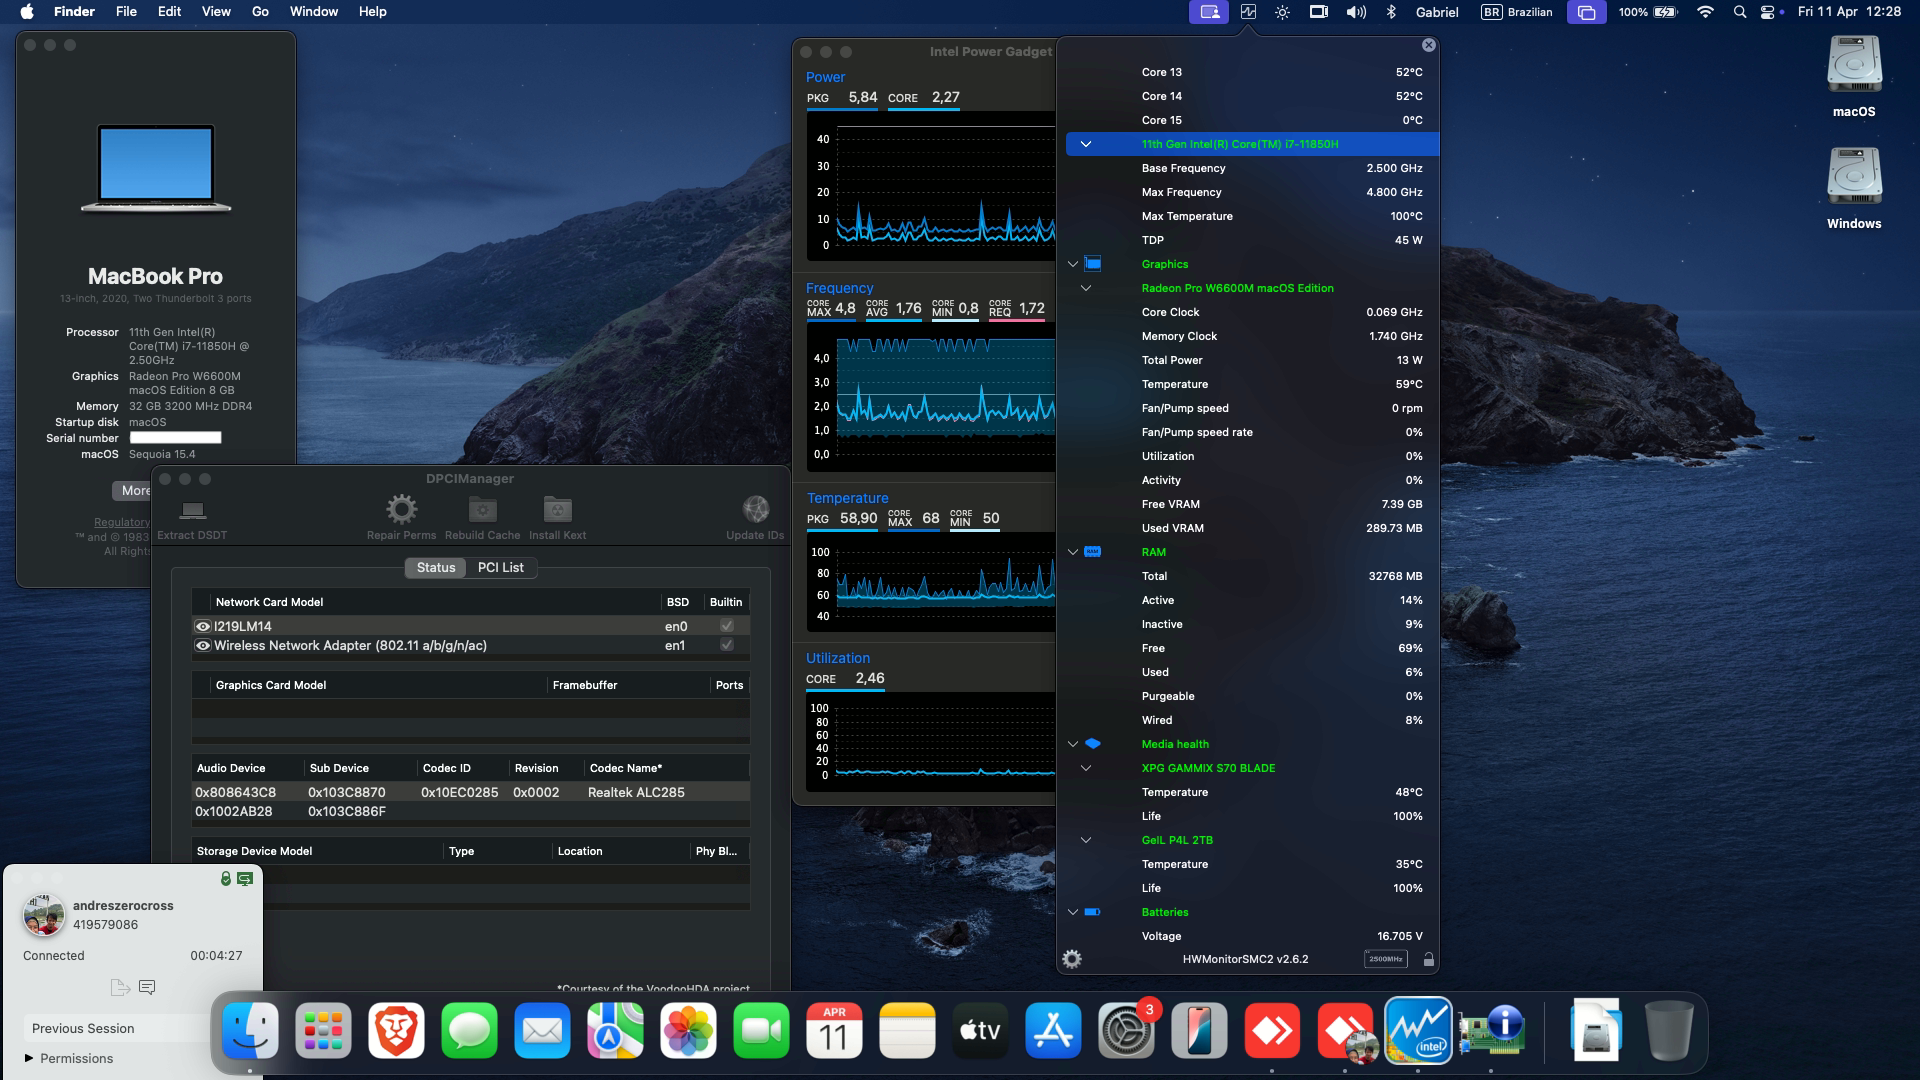The image size is (1920, 1080).
Task: Trigger Update IDs globe icon
Action: point(756,510)
